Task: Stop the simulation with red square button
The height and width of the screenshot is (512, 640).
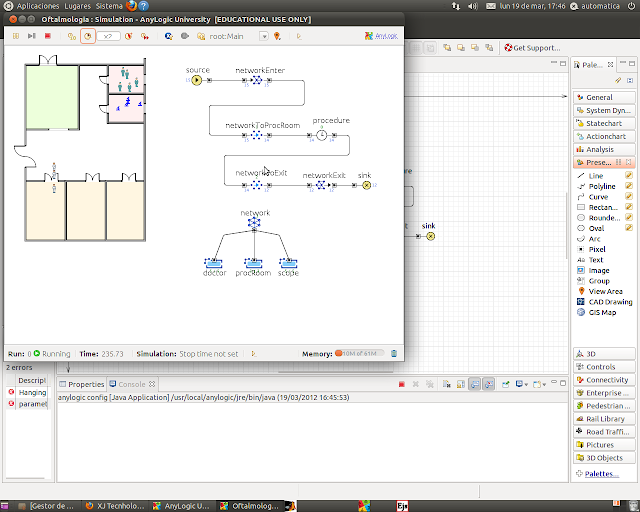Action: pos(48,36)
